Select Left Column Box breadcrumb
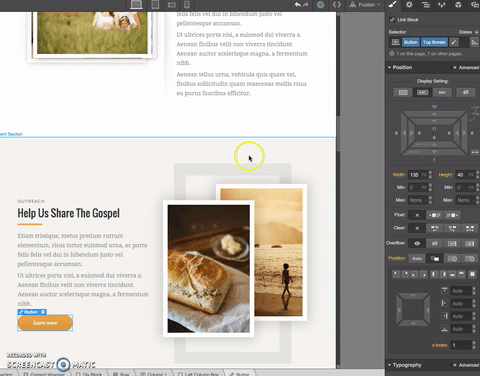Screen dimensions: 480x376 click(x=198, y=374)
